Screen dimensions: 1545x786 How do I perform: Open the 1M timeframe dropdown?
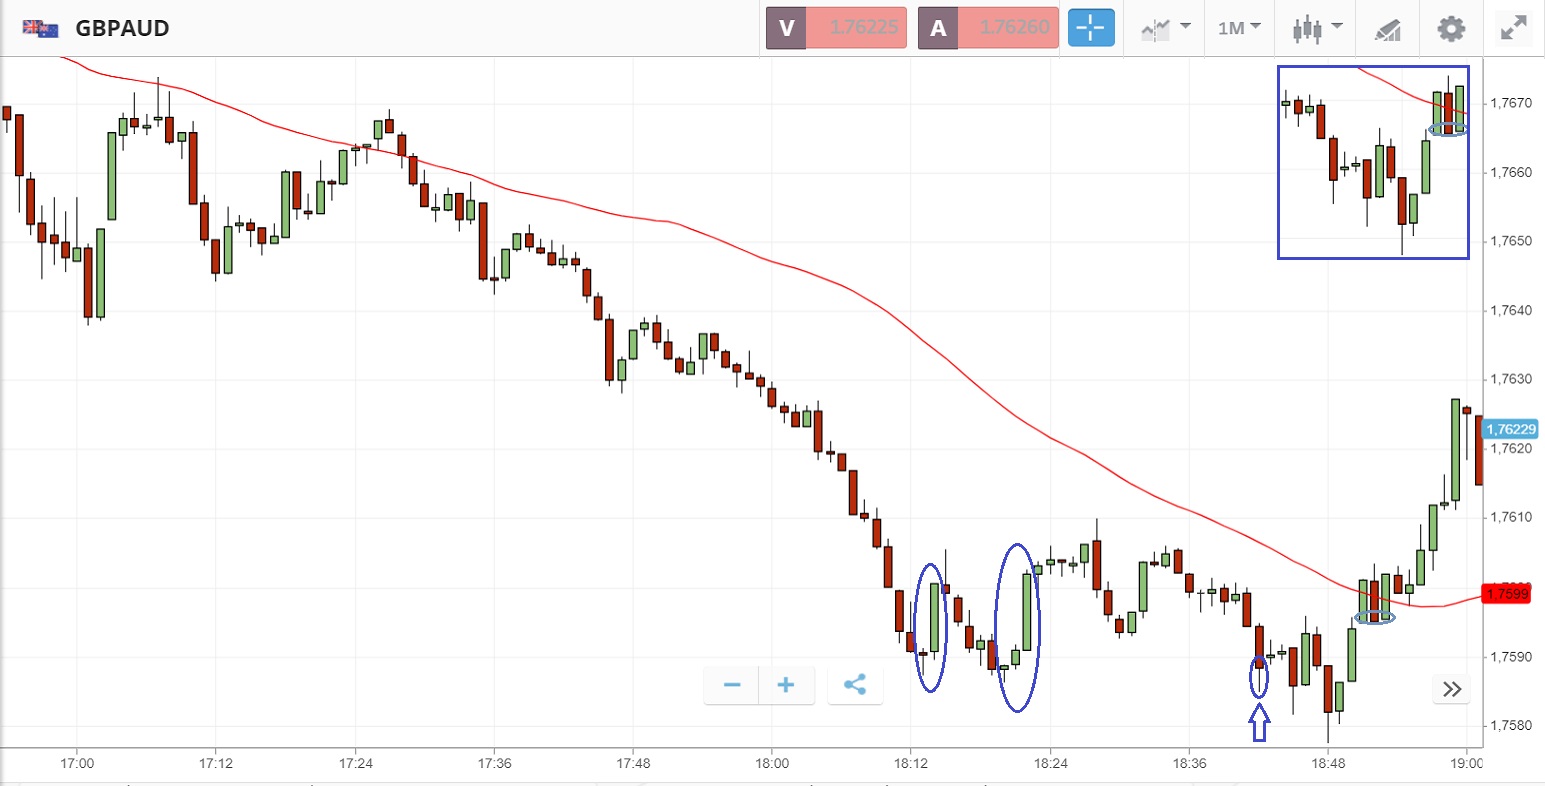click(x=1239, y=28)
